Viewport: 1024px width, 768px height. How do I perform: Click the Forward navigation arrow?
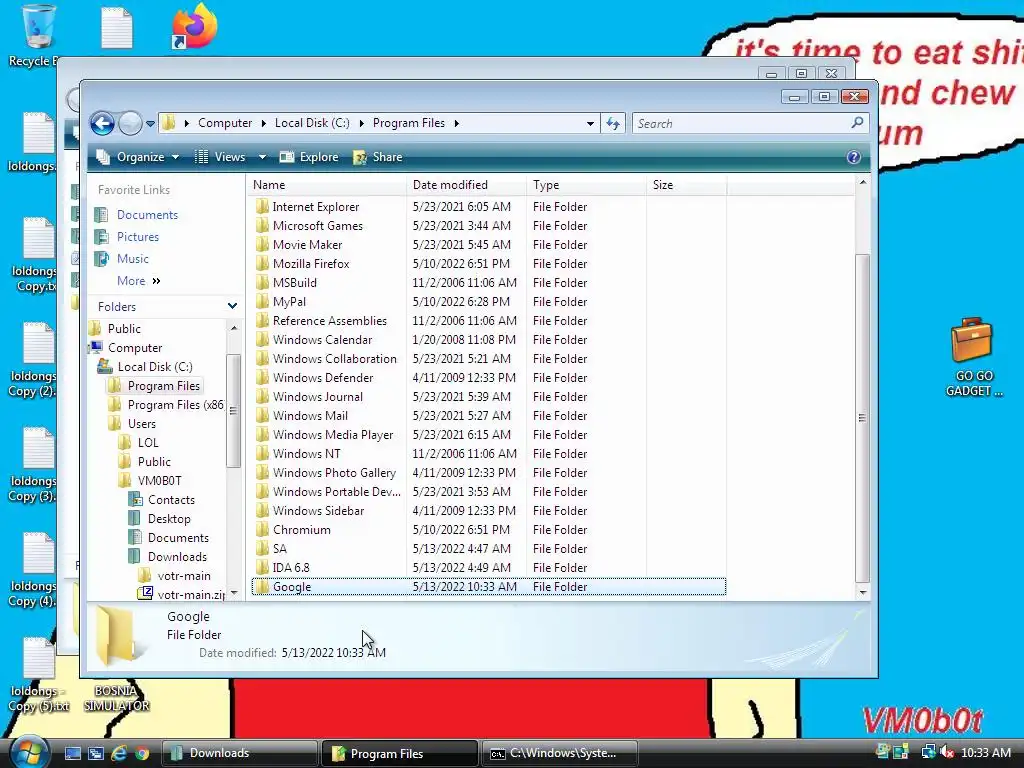pos(131,123)
